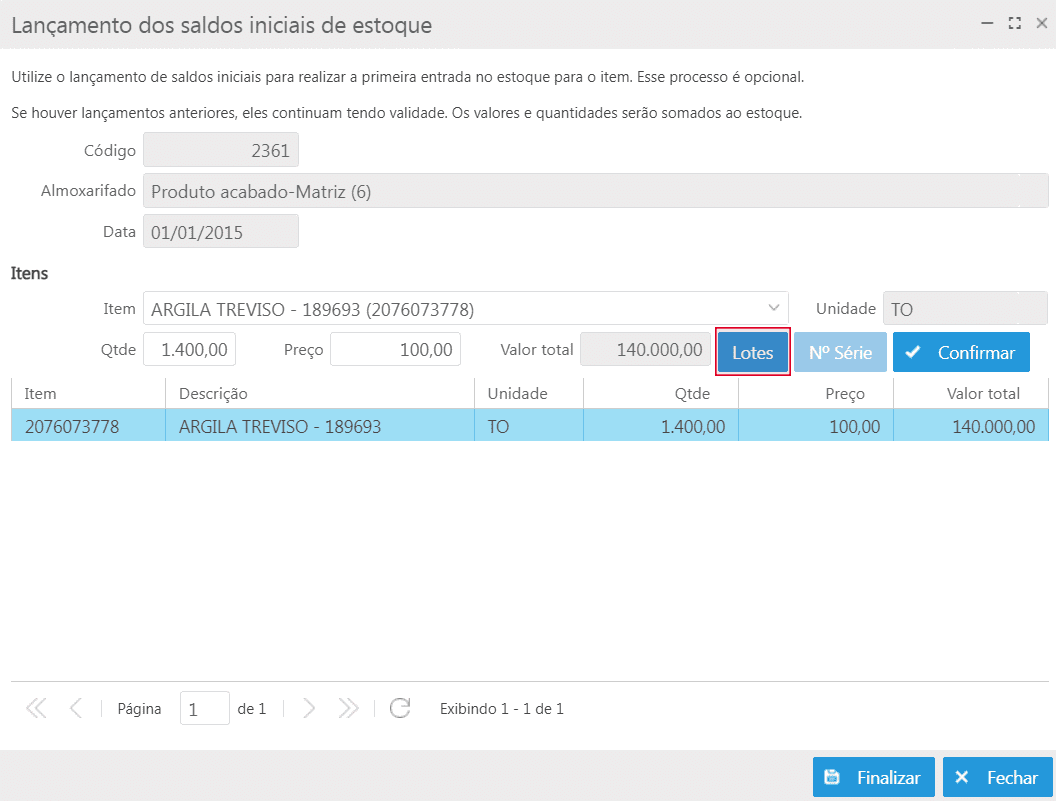Expand the Item dropdown list

773,308
